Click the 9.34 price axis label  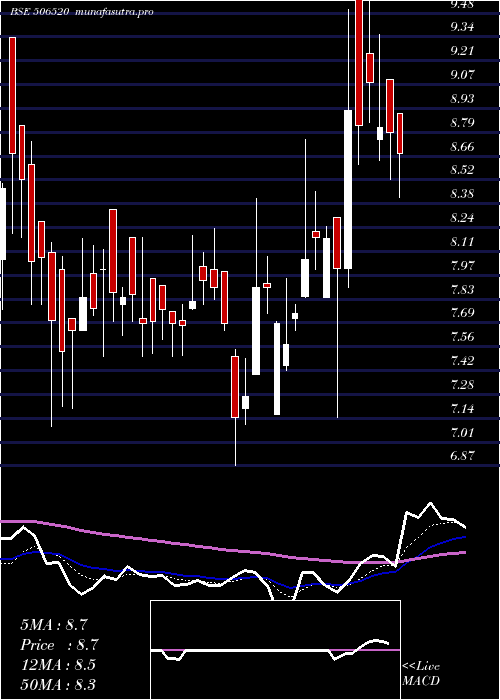tap(462, 27)
